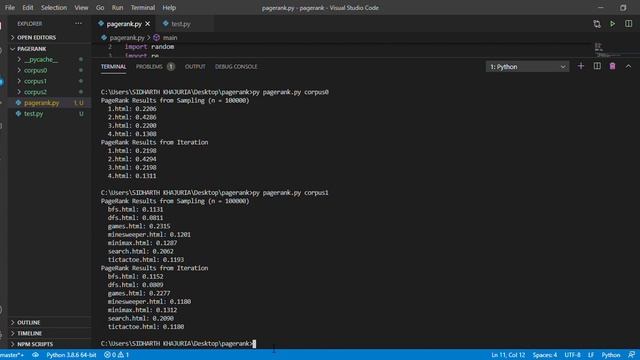Viewport: 640px width, 360px height.
Task: Open the Edit menu
Action: 27,8
